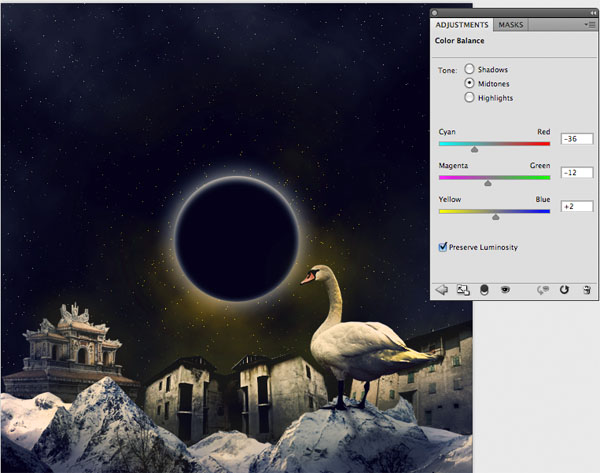Toggle adjustment layer visibility eye icon
This screenshot has height=473, width=600.
click(x=505, y=290)
